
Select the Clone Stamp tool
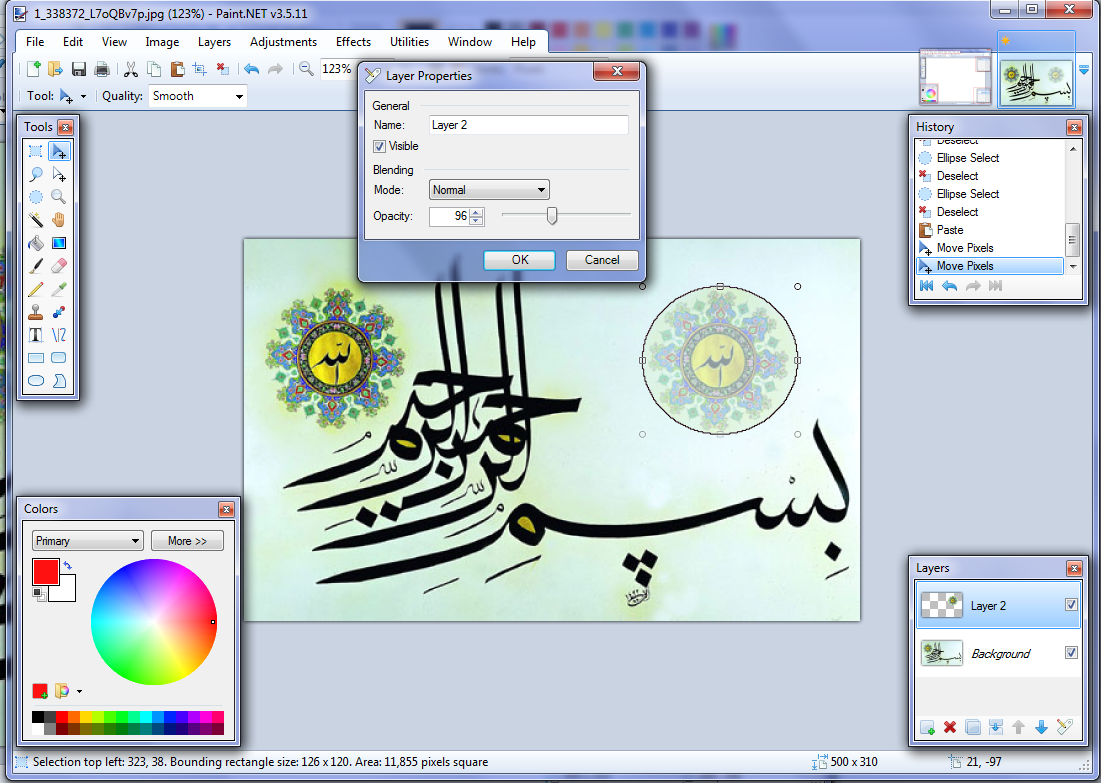tap(36, 312)
